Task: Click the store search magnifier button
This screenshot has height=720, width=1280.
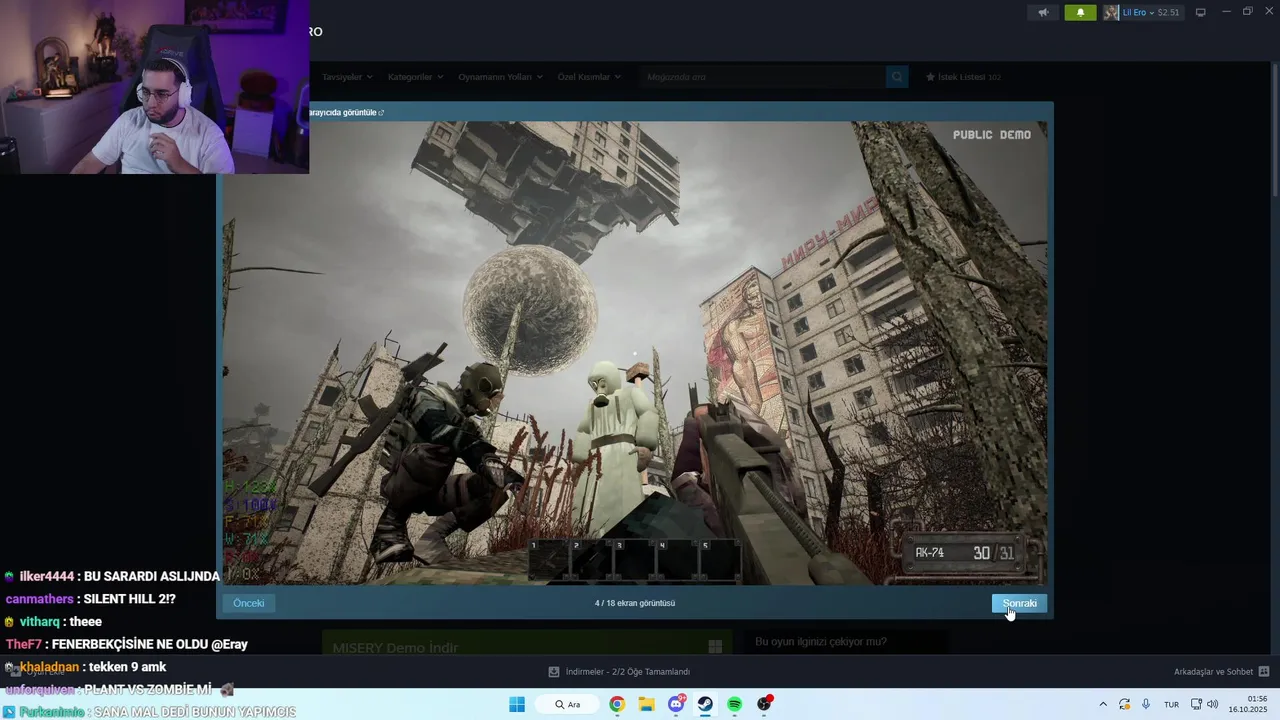Action: coord(897,77)
